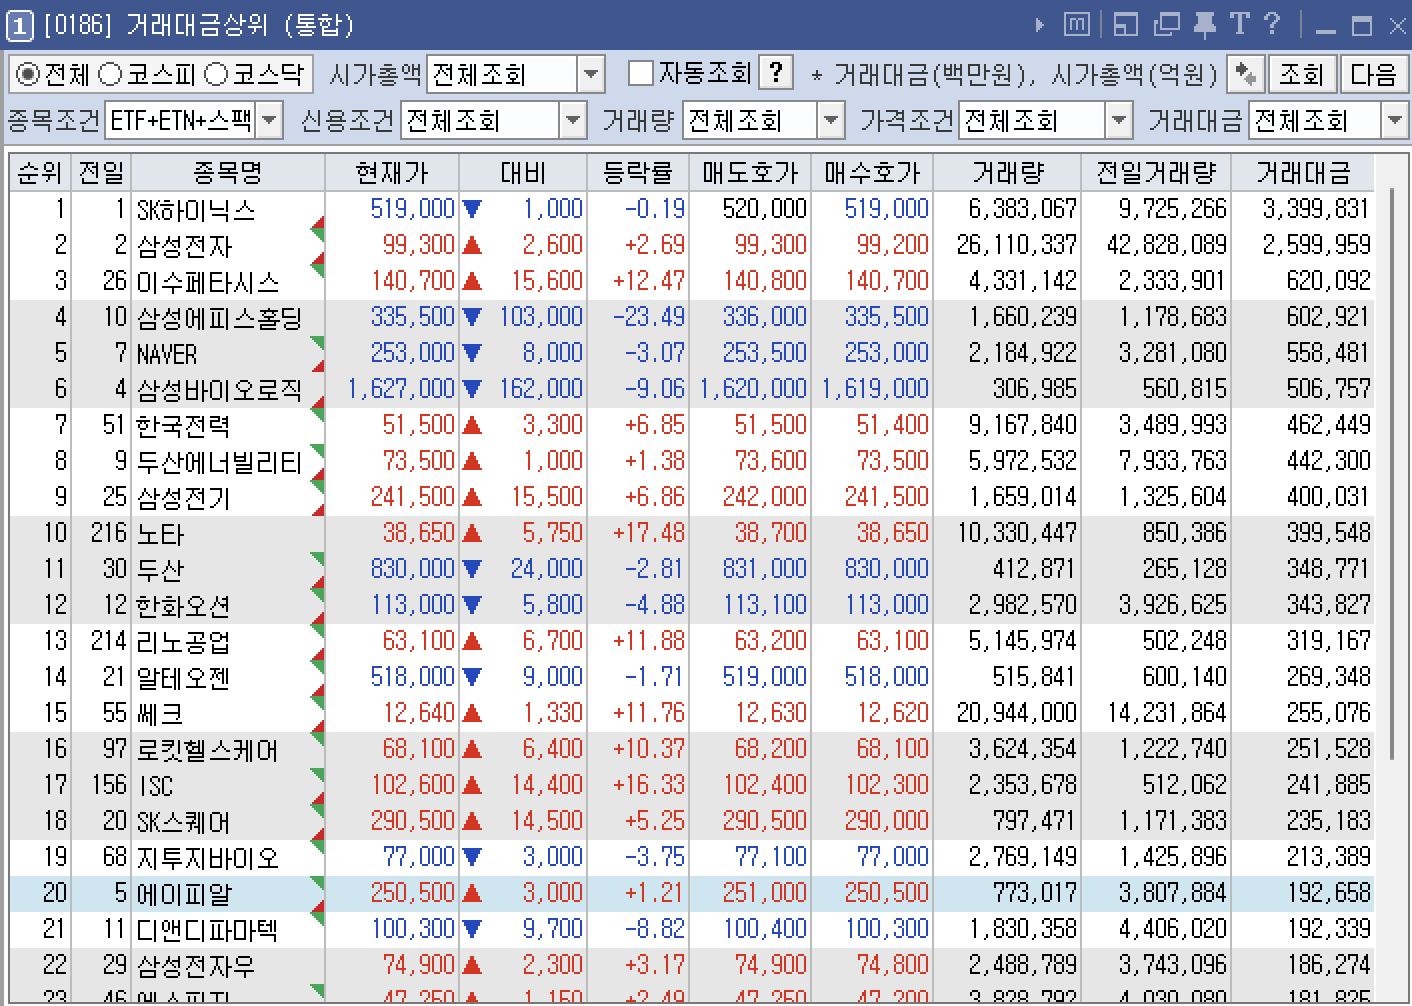1412x1006 pixels.
Task: Click the down triangle on the SK하이닉스 row
Action: [x=472, y=209]
